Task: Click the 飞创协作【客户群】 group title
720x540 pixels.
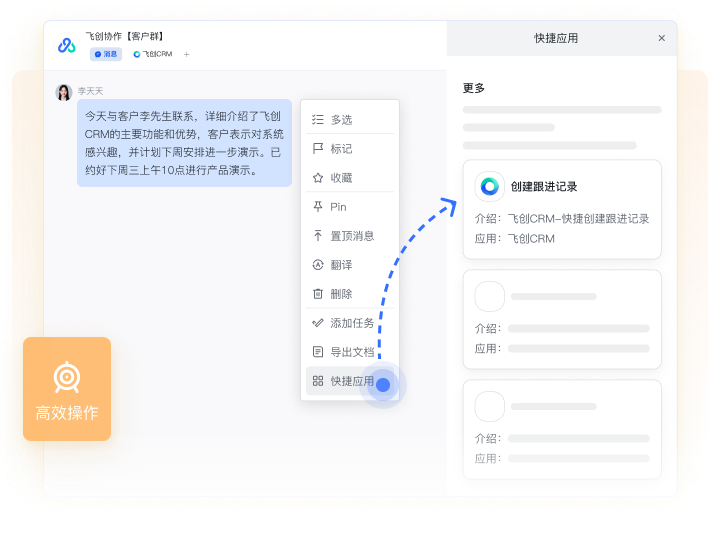Action: click(x=125, y=36)
